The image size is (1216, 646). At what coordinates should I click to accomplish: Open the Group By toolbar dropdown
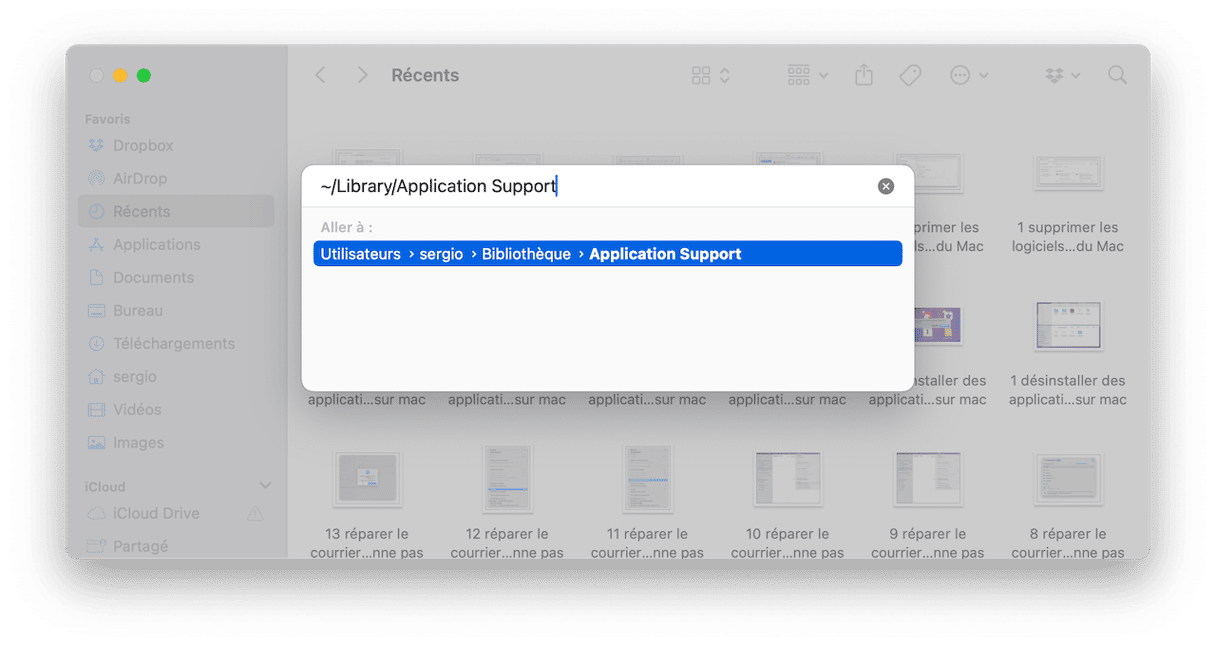pos(808,75)
